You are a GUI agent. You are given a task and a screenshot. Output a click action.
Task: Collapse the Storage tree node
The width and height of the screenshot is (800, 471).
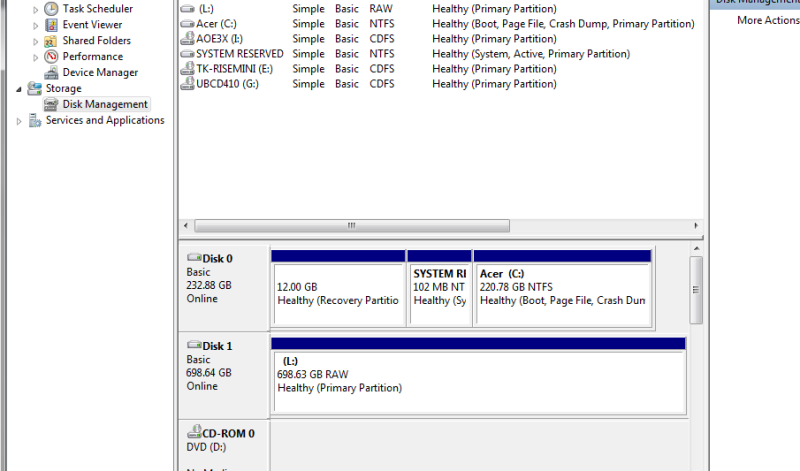pyautogui.click(x=19, y=89)
